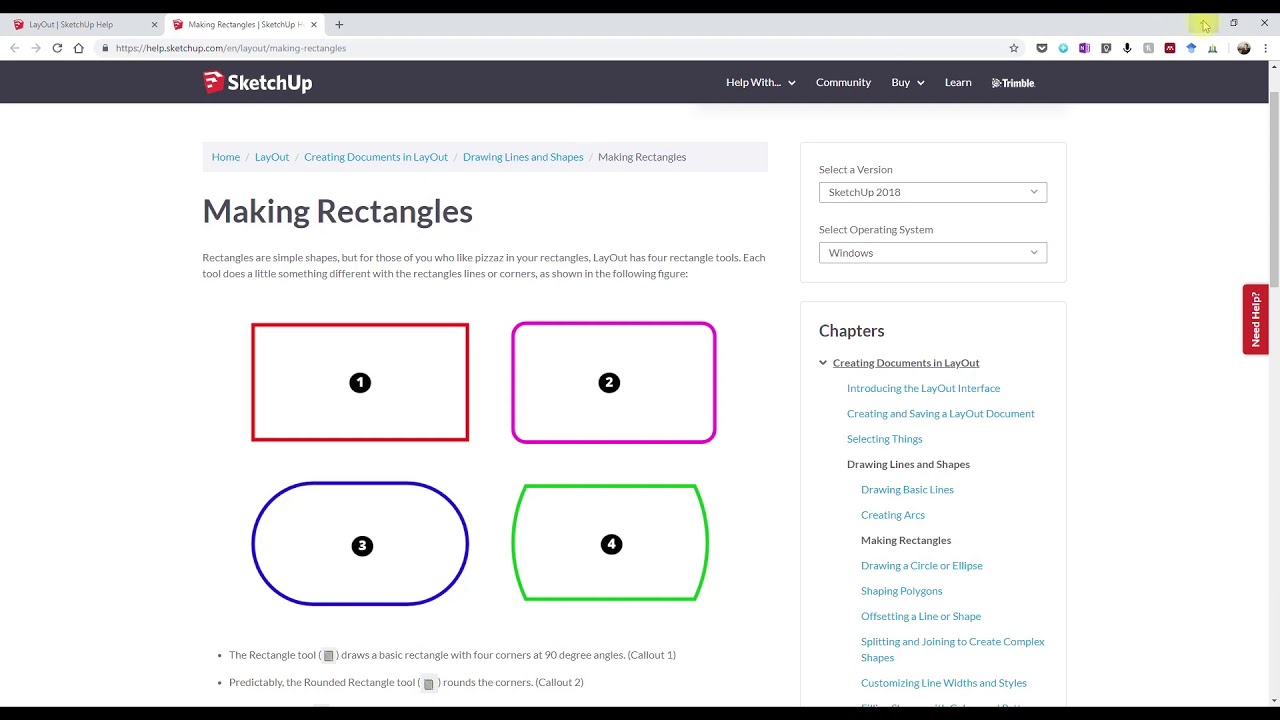This screenshot has width=1280, height=720.
Task: Open the Selecting Things chapter
Action: click(x=884, y=439)
